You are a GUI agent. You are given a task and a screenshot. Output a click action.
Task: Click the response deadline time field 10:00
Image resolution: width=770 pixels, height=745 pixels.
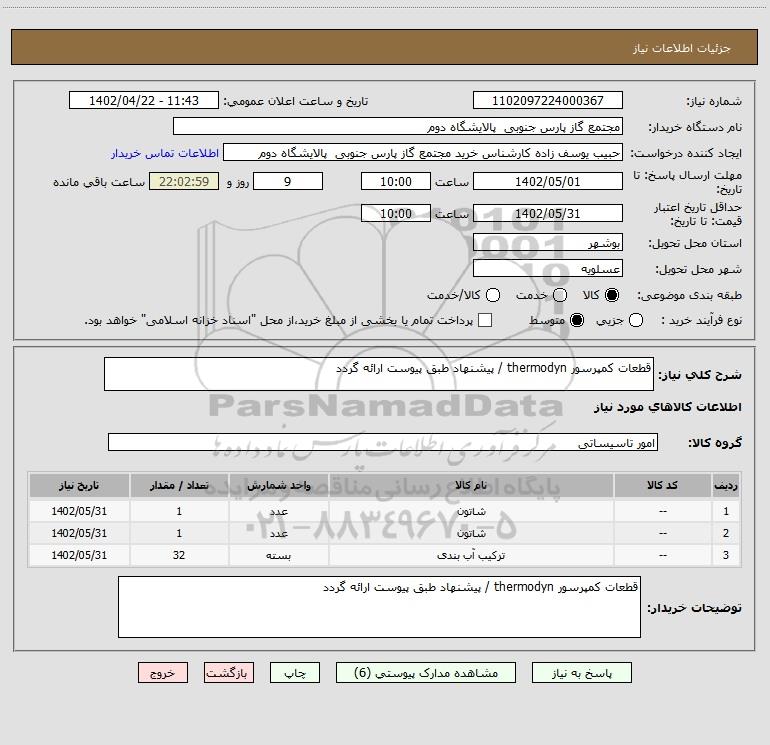(x=396, y=181)
